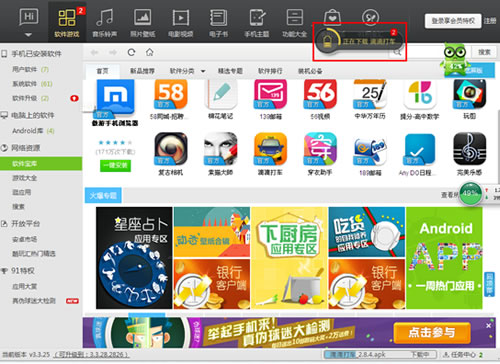Go to home via house icon
The width and height of the screenshot is (500, 364).
tap(150, 52)
